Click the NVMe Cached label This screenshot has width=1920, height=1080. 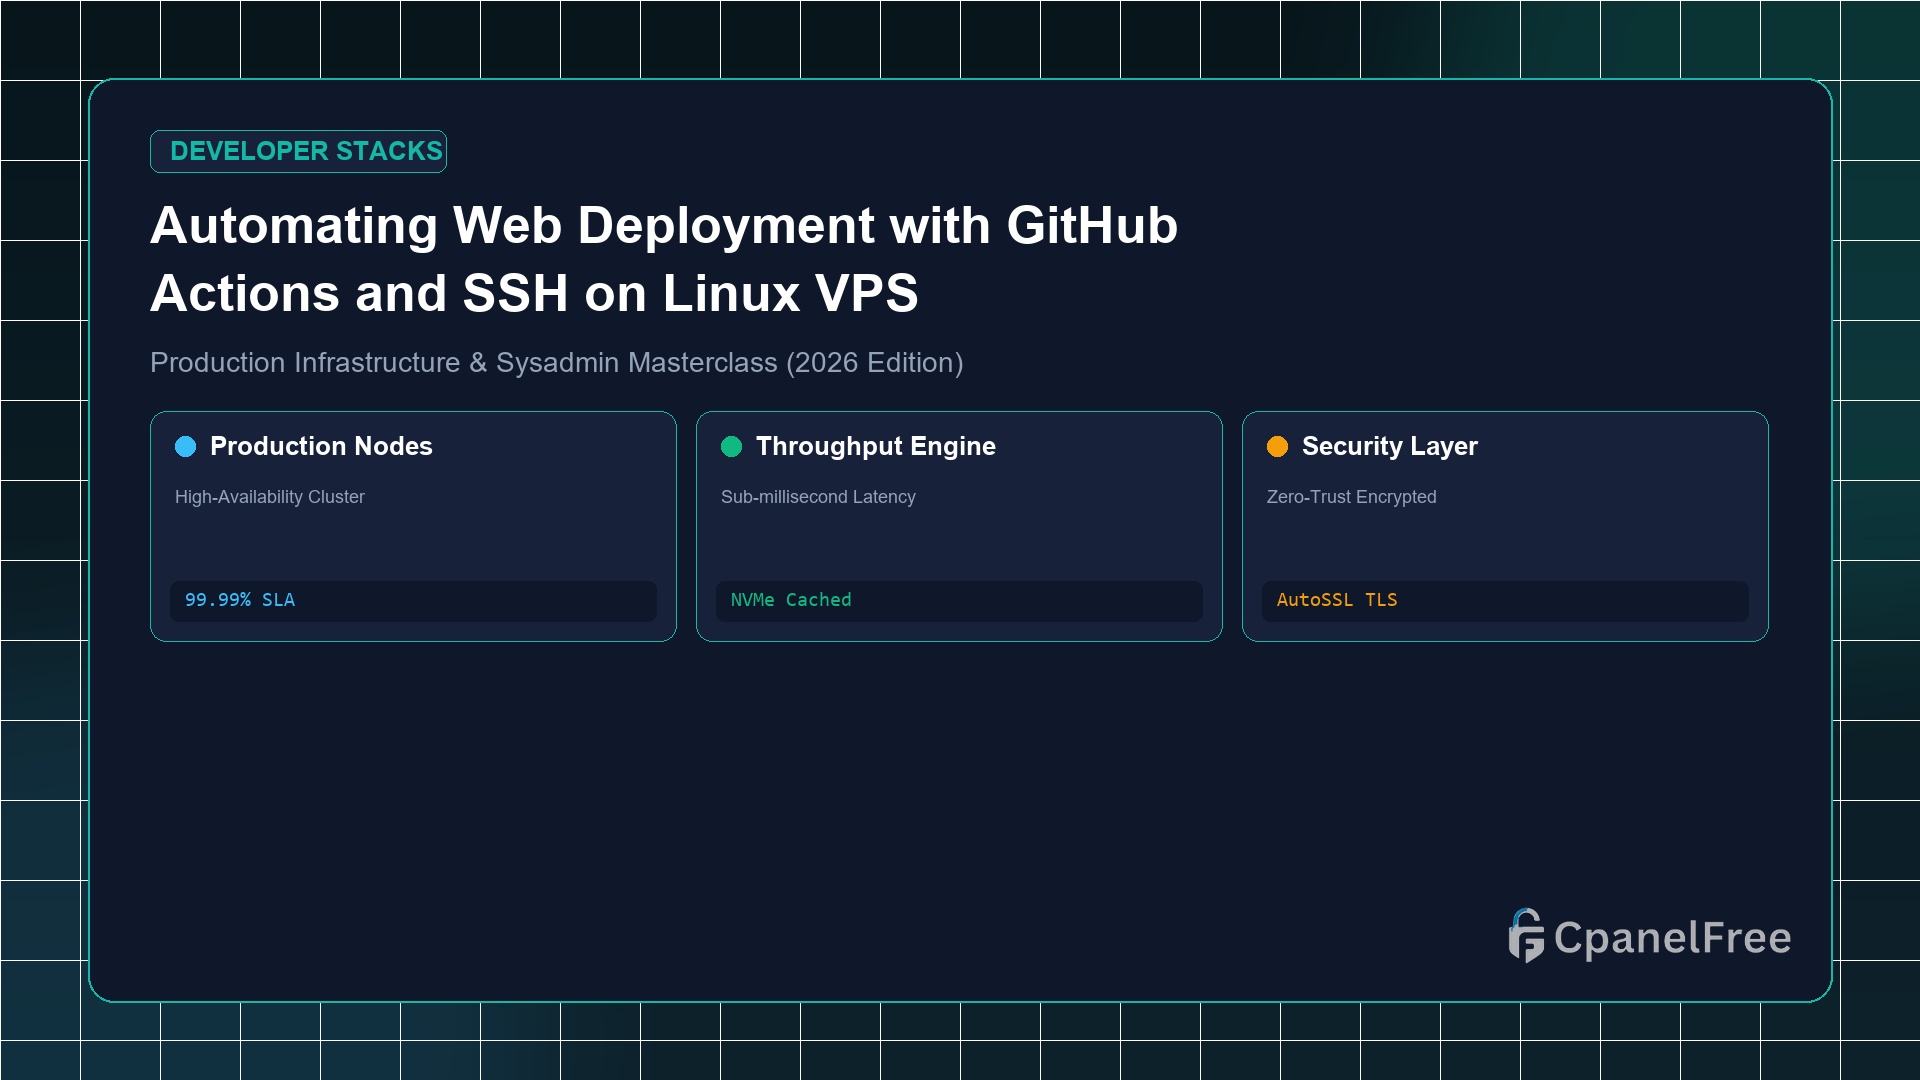791,600
